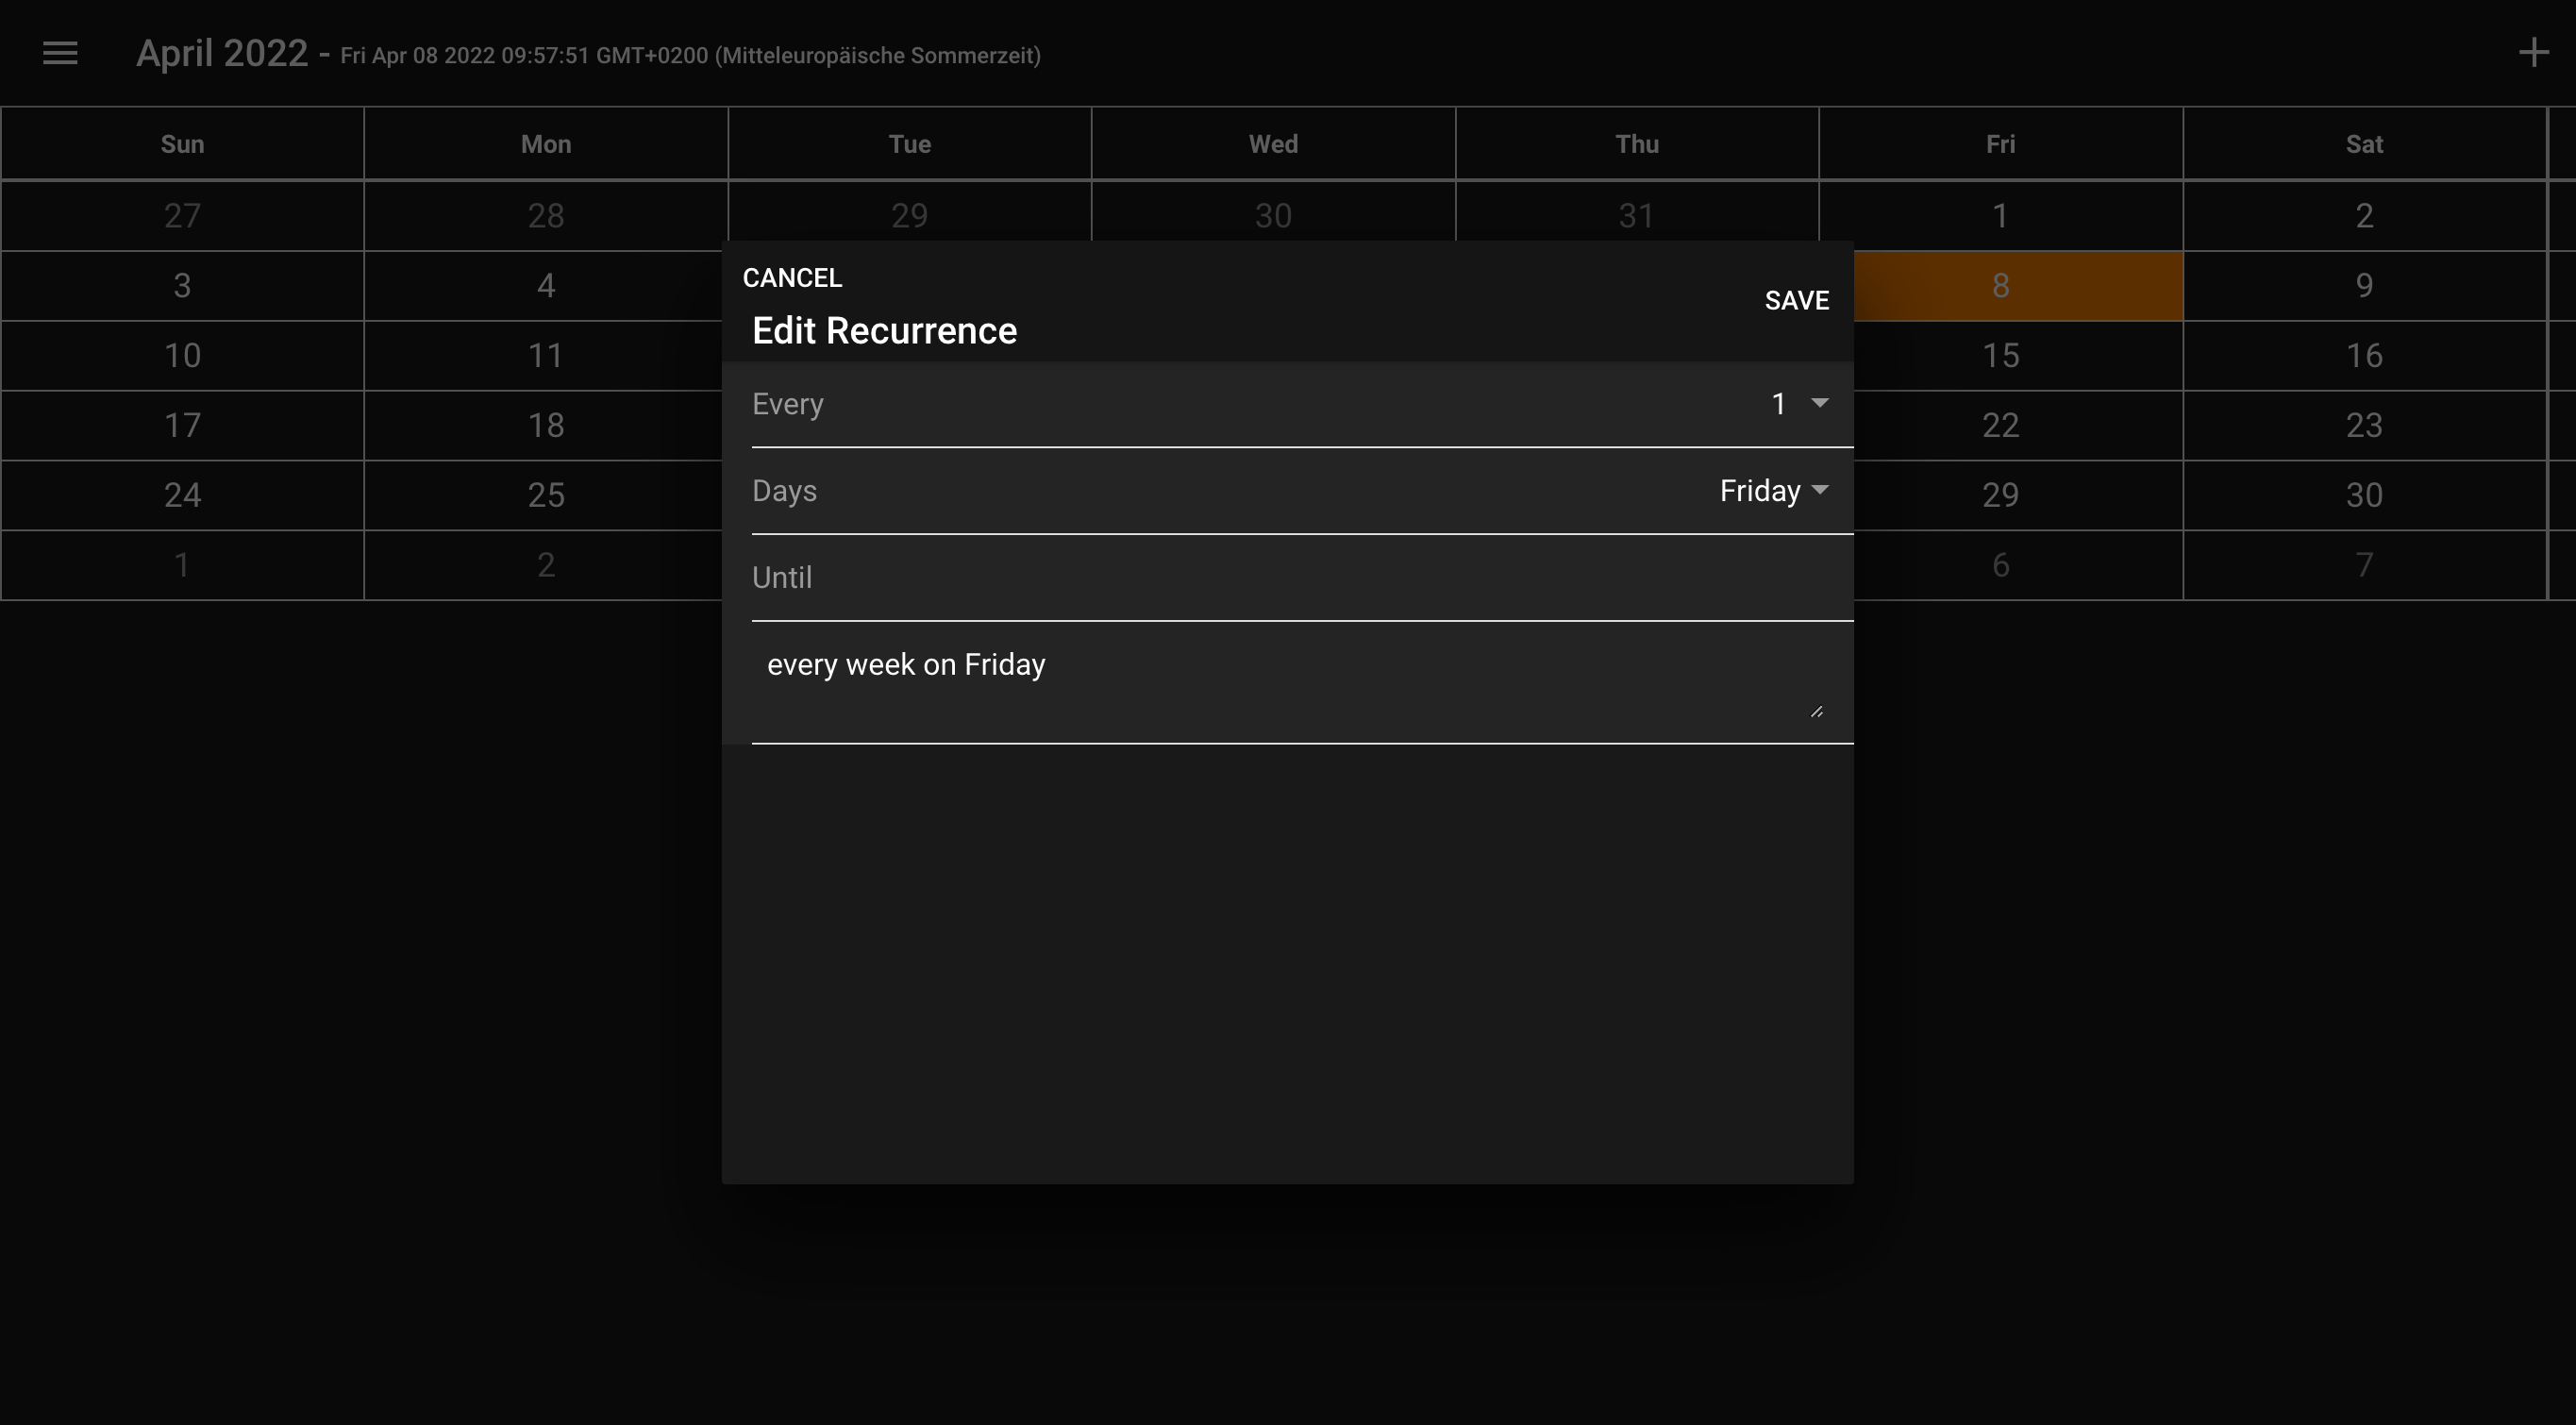Select May 1 in the Sun column
This screenshot has height=1425, width=2576.
pos(182,565)
